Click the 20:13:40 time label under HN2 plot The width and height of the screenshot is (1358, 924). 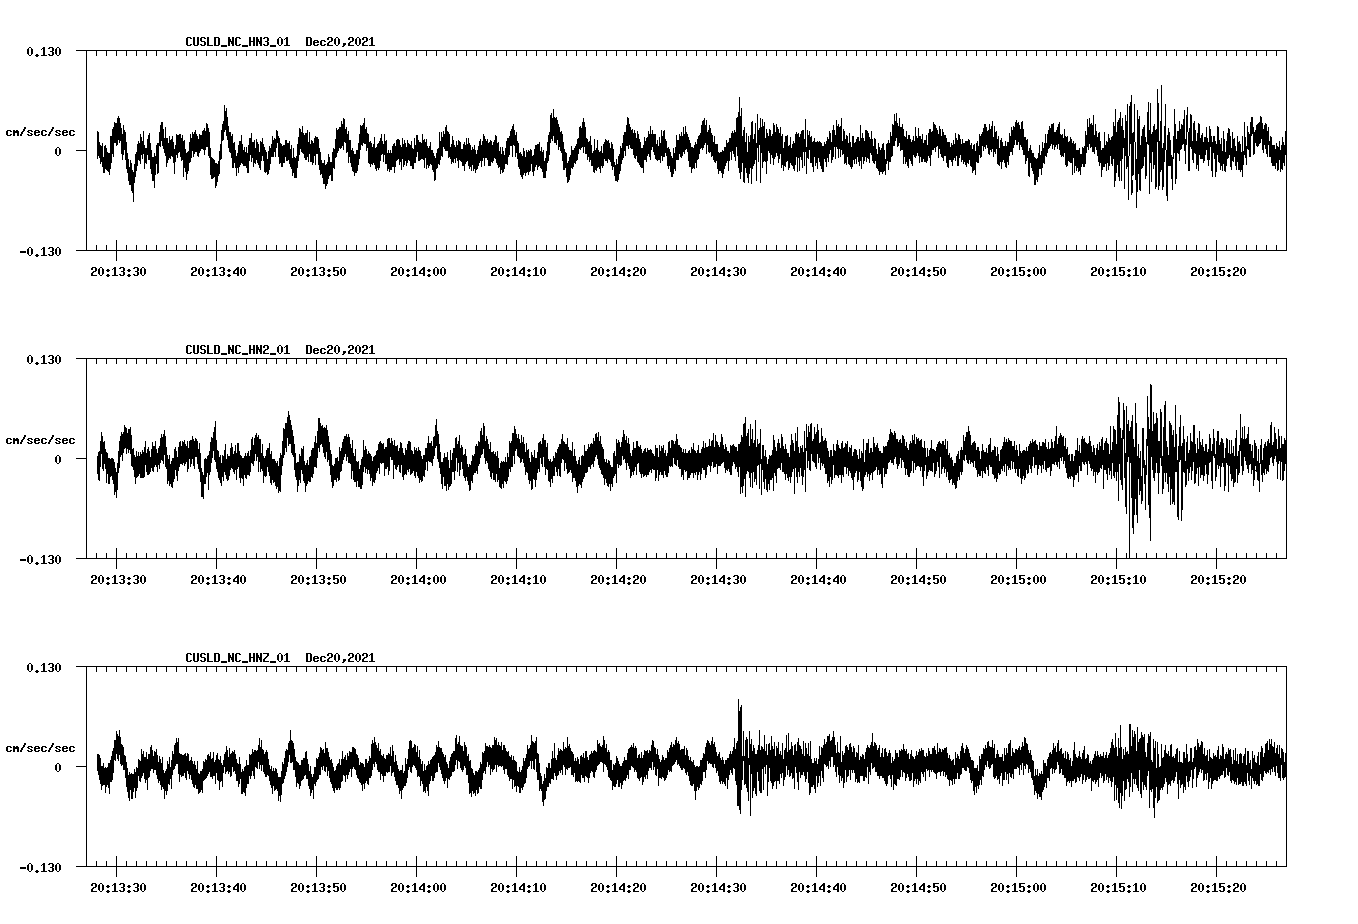click(x=218, y=579)
